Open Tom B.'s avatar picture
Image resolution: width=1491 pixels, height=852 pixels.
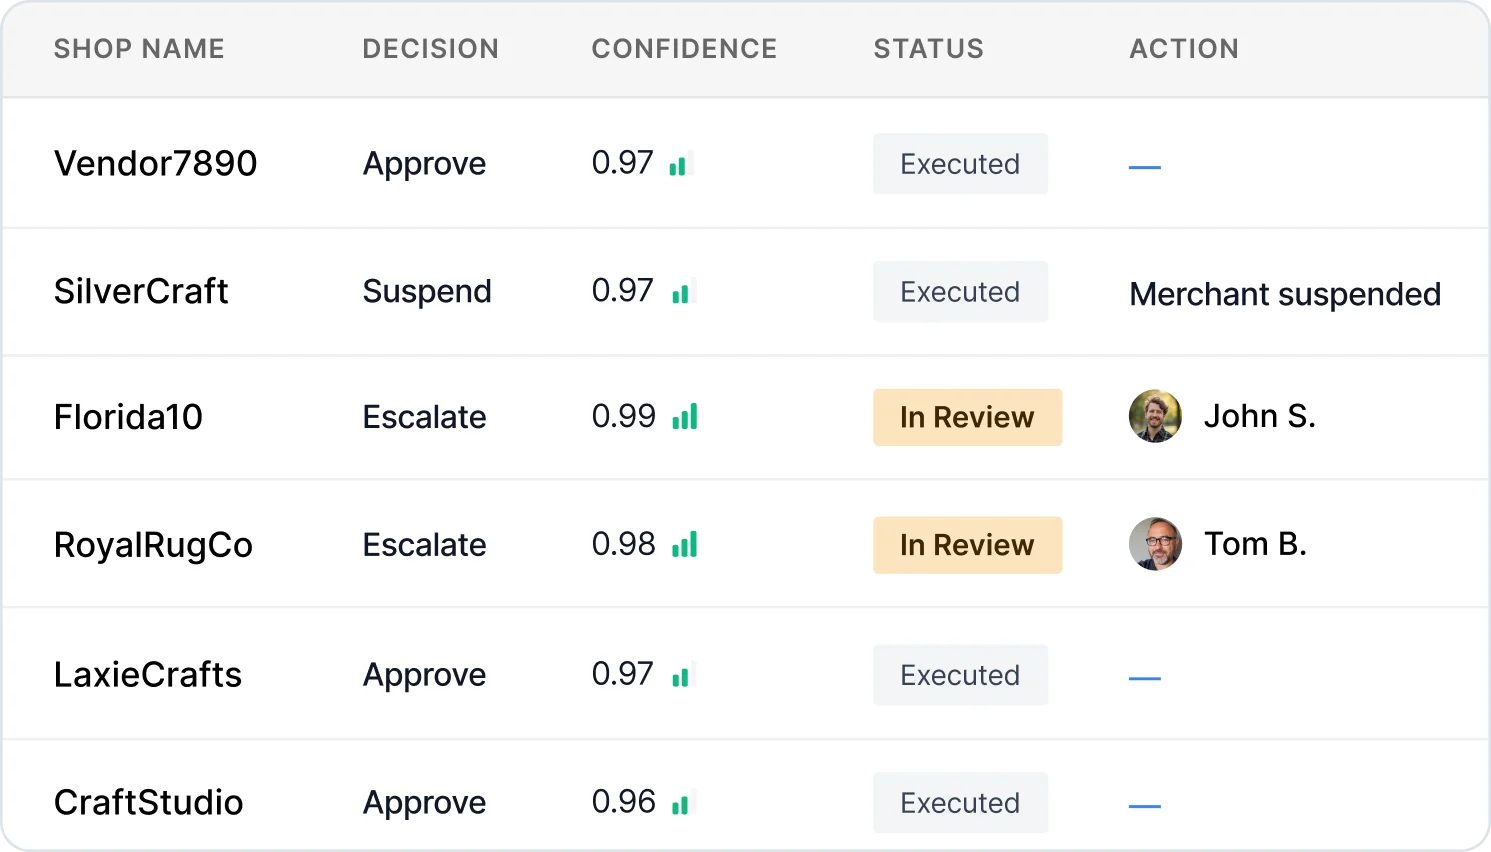coord(1155,544)
